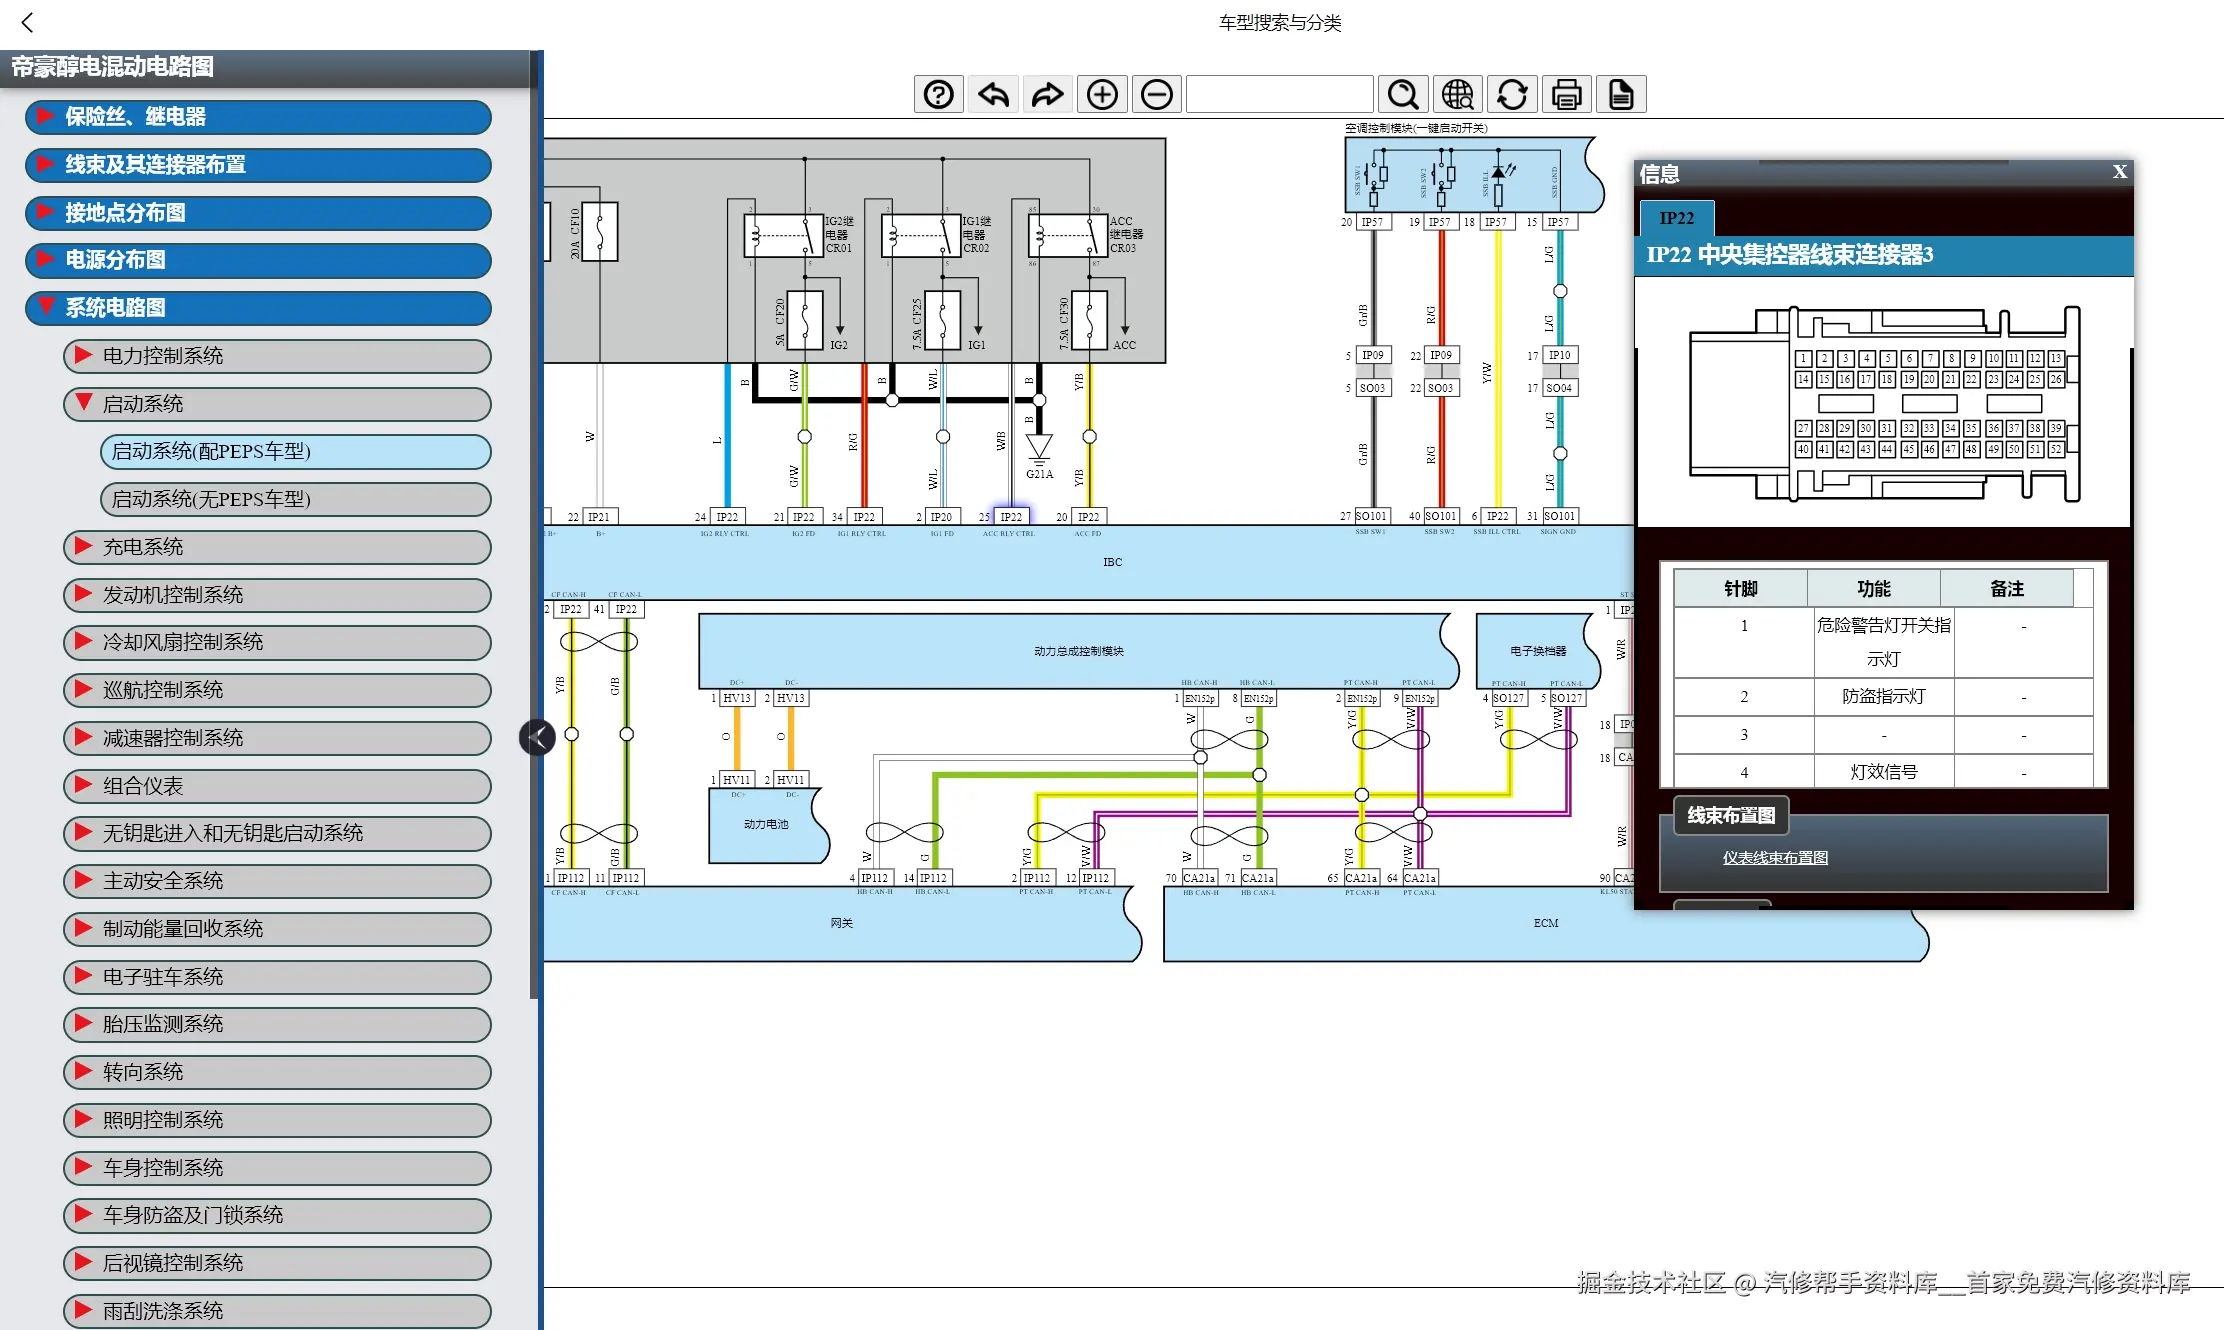Go back with top-left arrow

point(28,22)
